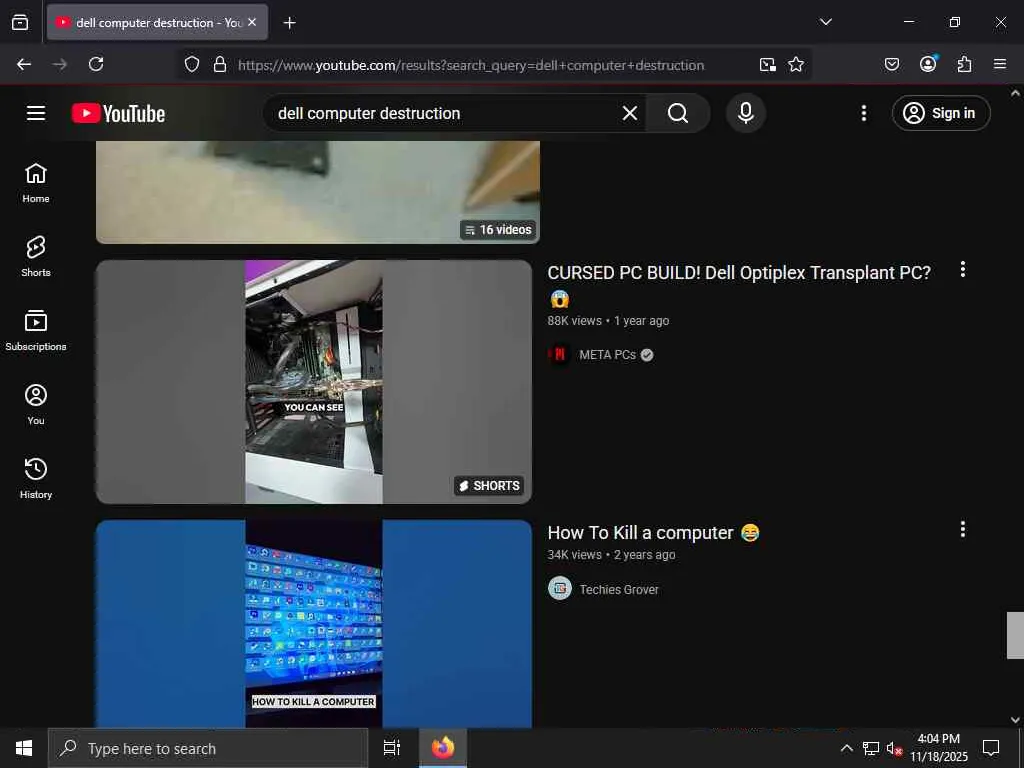Open History in the sidebar

[36, 478]
